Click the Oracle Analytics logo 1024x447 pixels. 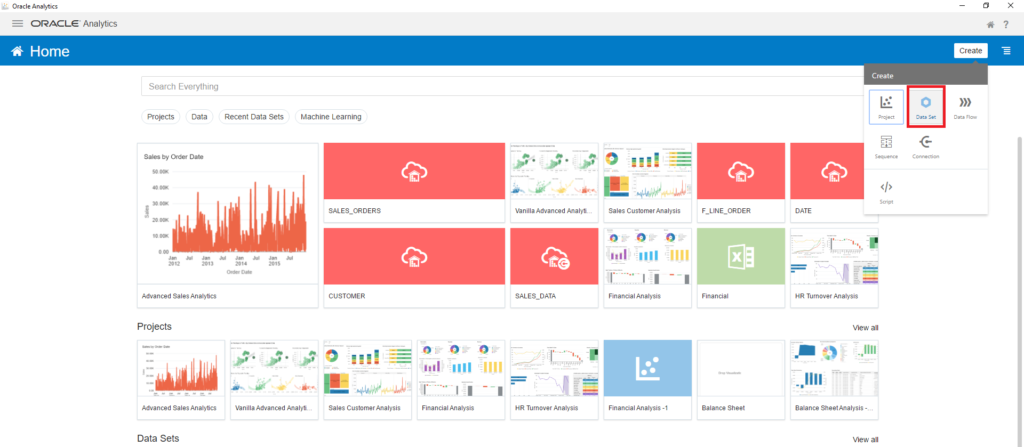coord(74,24)
